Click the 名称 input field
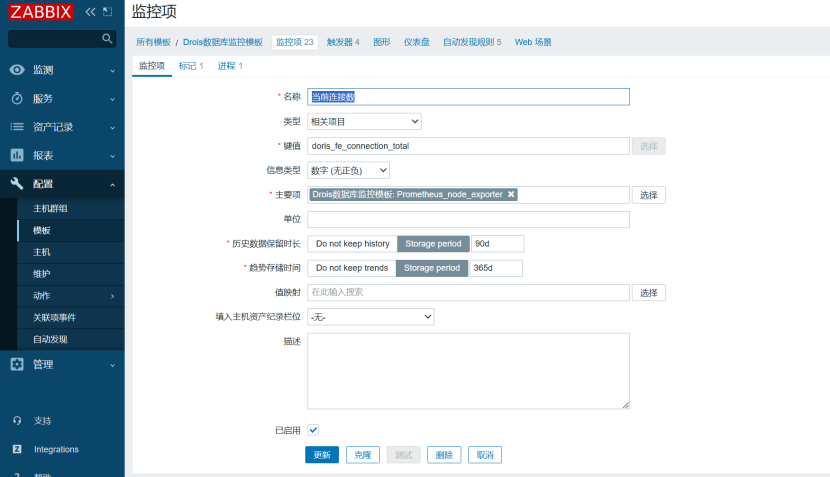Image resolution: width=830 pixels, height=477 pixels. point(468,97)
